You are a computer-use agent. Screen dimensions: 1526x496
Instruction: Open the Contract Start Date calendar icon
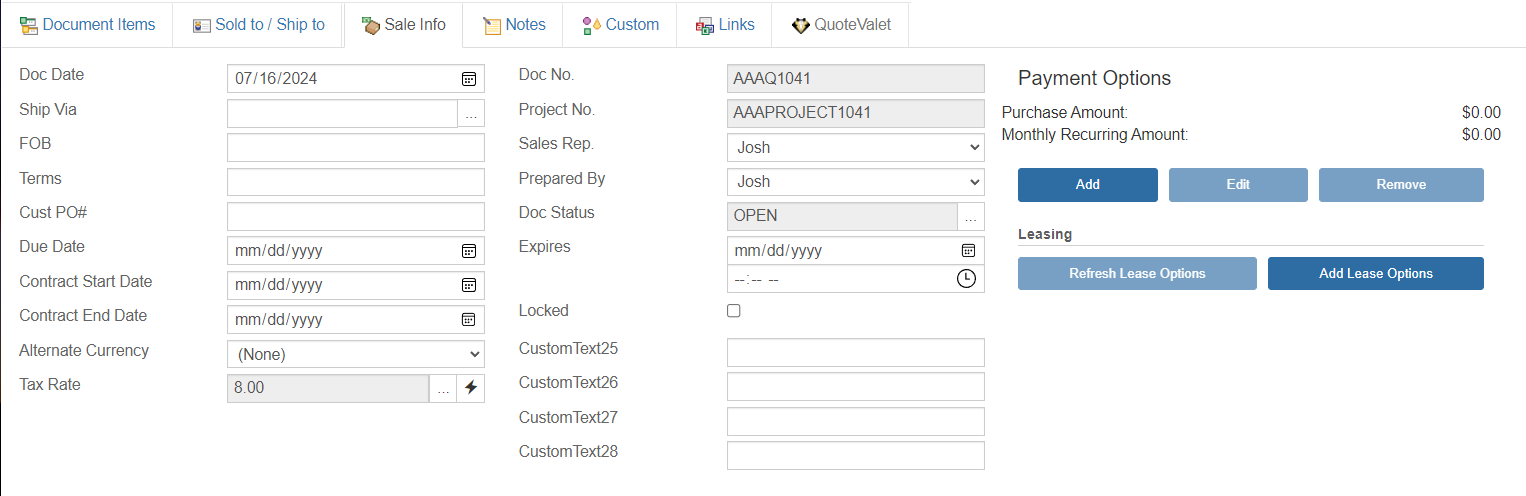tap(468, 285)
